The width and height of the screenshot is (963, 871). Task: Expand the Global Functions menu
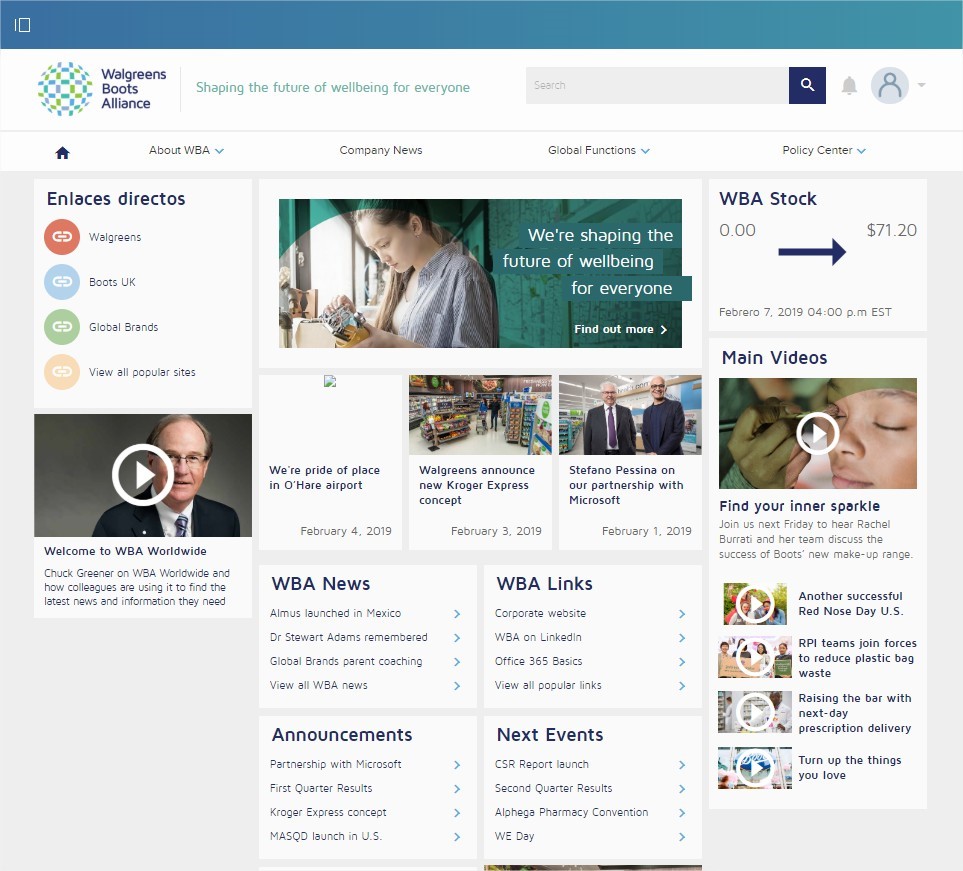coord(599,150)
